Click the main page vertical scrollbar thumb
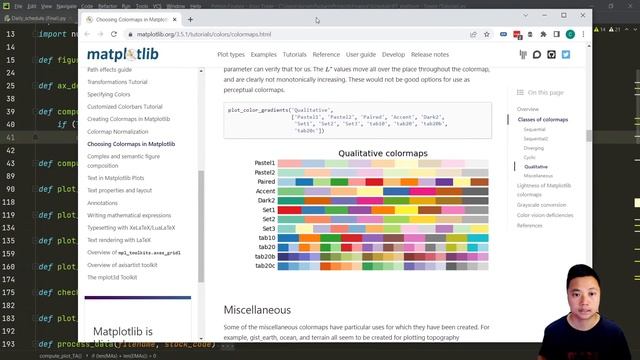Image resolution: width=640 pixels, height=360 pixels. pyautogui.click(x=589, y=136)
